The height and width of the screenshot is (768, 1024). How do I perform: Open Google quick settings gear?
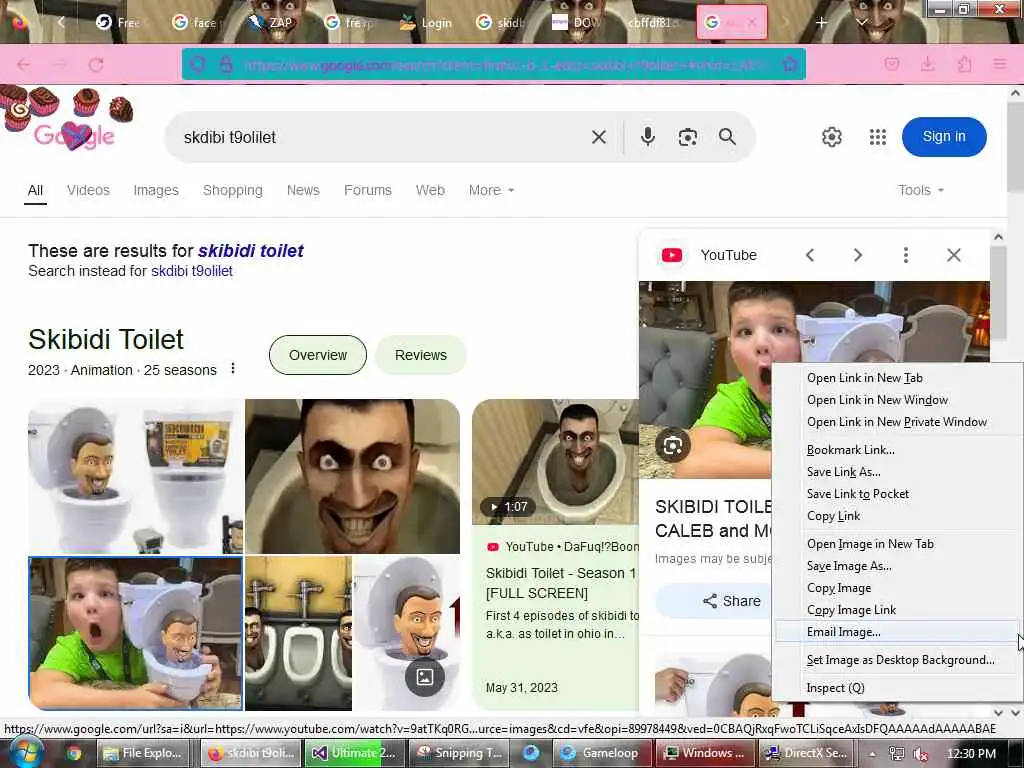pyautogui.click(x=831, y=137)
